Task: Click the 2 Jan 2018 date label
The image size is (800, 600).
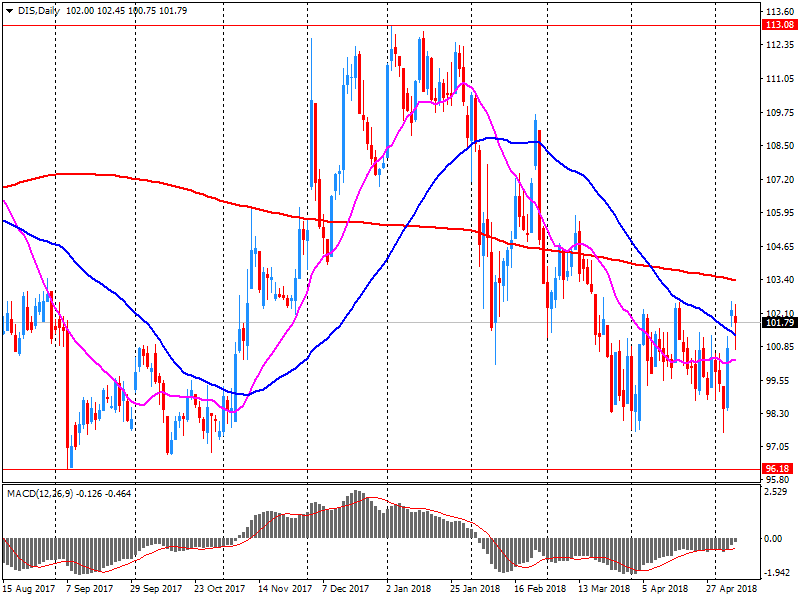Action: pos(409,588)
